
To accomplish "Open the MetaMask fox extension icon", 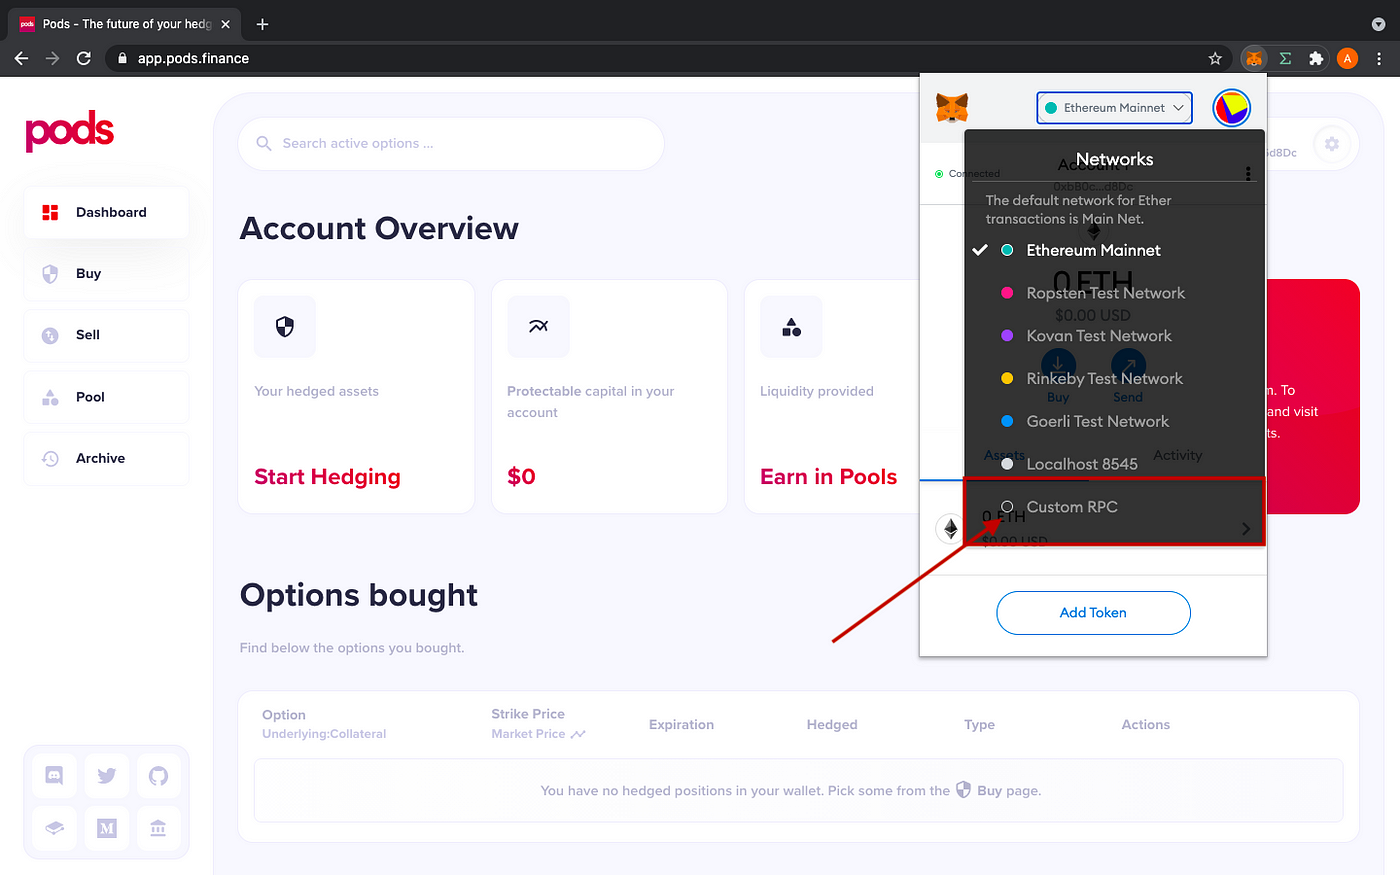I will click(x=1254, y=58).
